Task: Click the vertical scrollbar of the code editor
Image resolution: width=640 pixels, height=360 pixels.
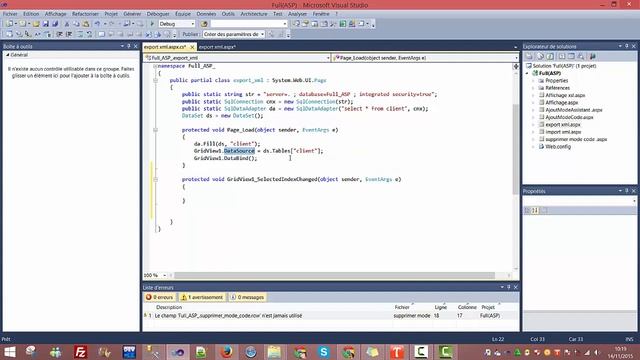Action: click(516, 149)
